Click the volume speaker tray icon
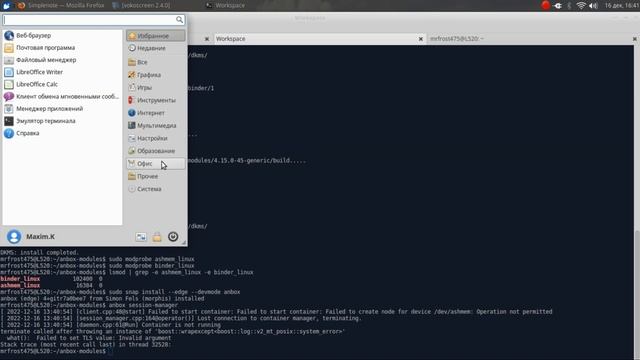This screenshot has width=640, height=360. (593, 6)
